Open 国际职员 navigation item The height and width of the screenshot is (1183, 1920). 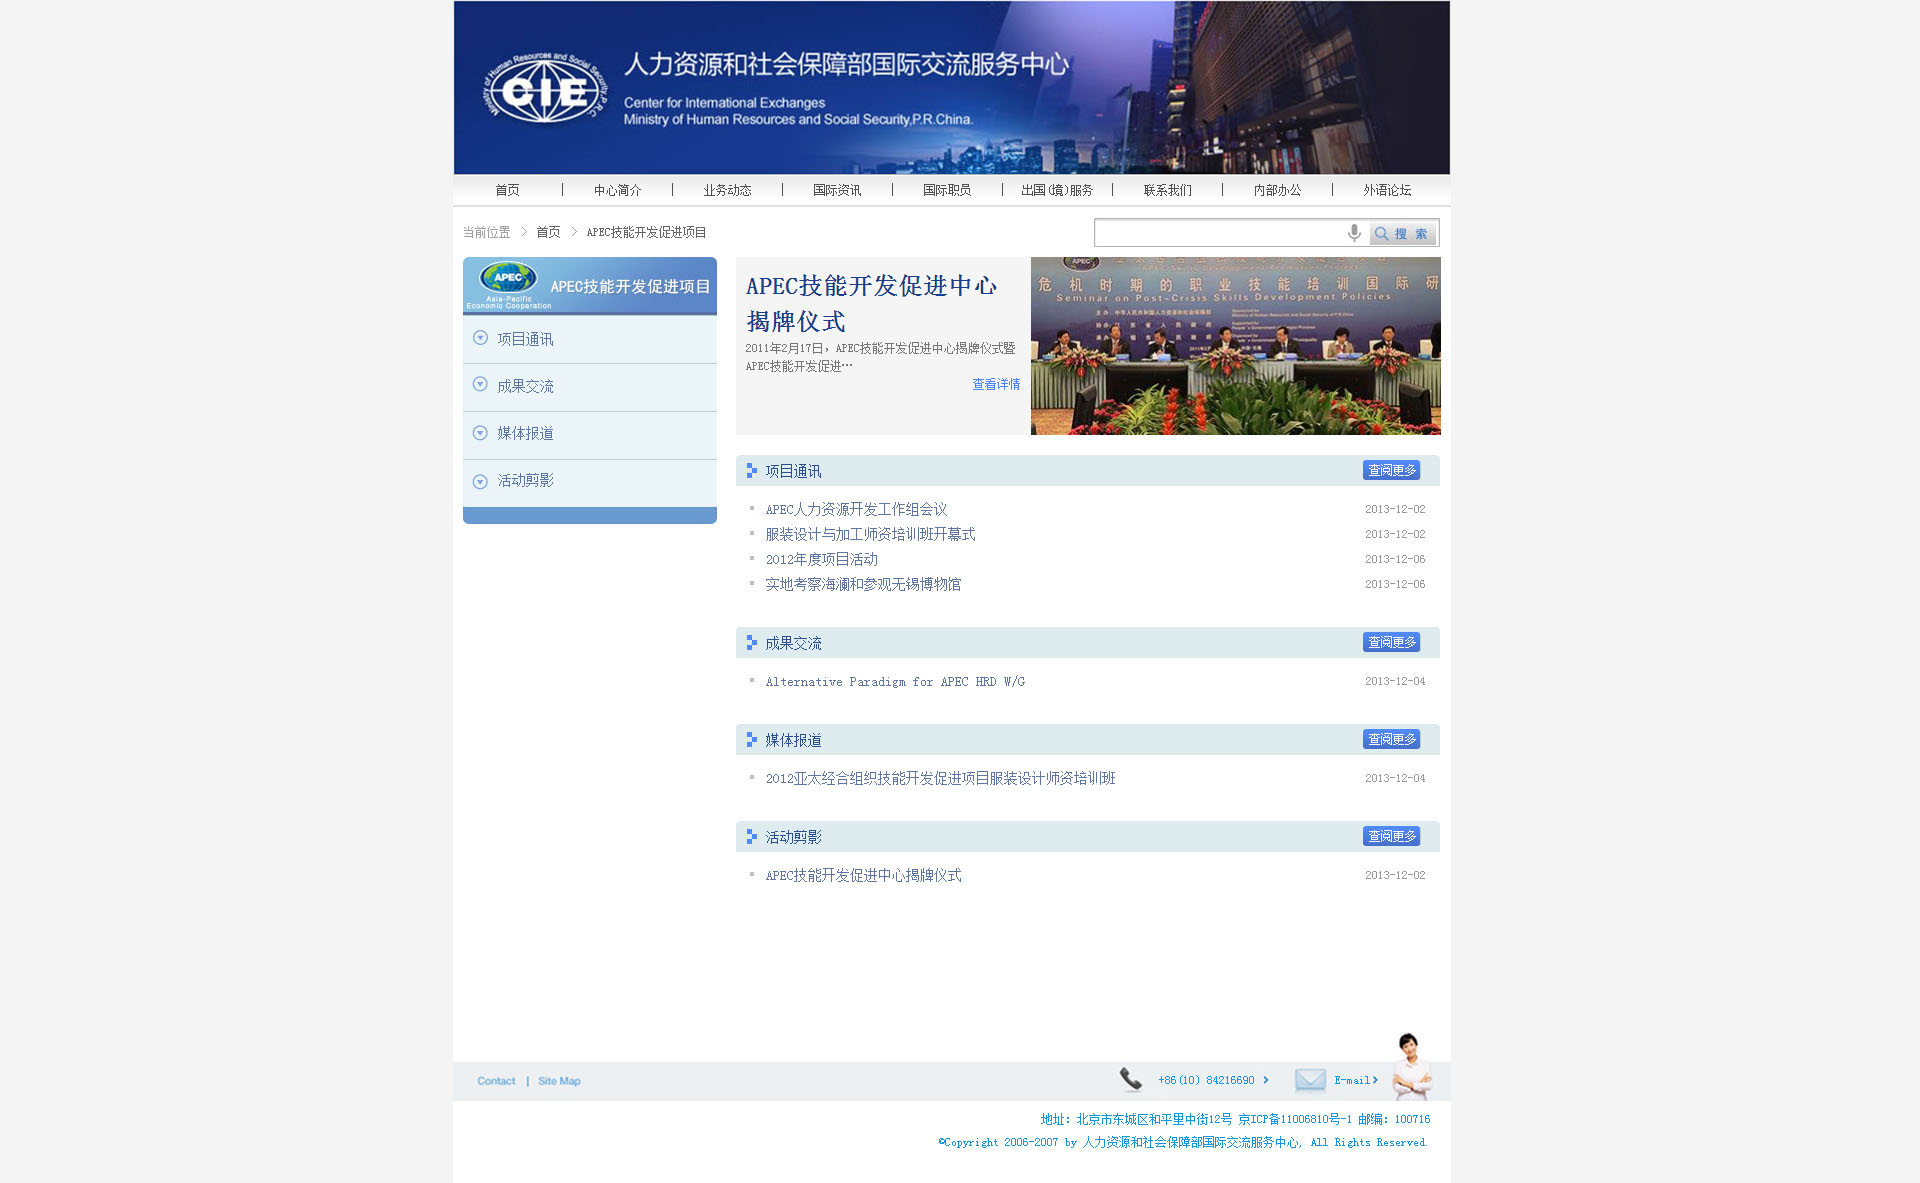[947, 190]
